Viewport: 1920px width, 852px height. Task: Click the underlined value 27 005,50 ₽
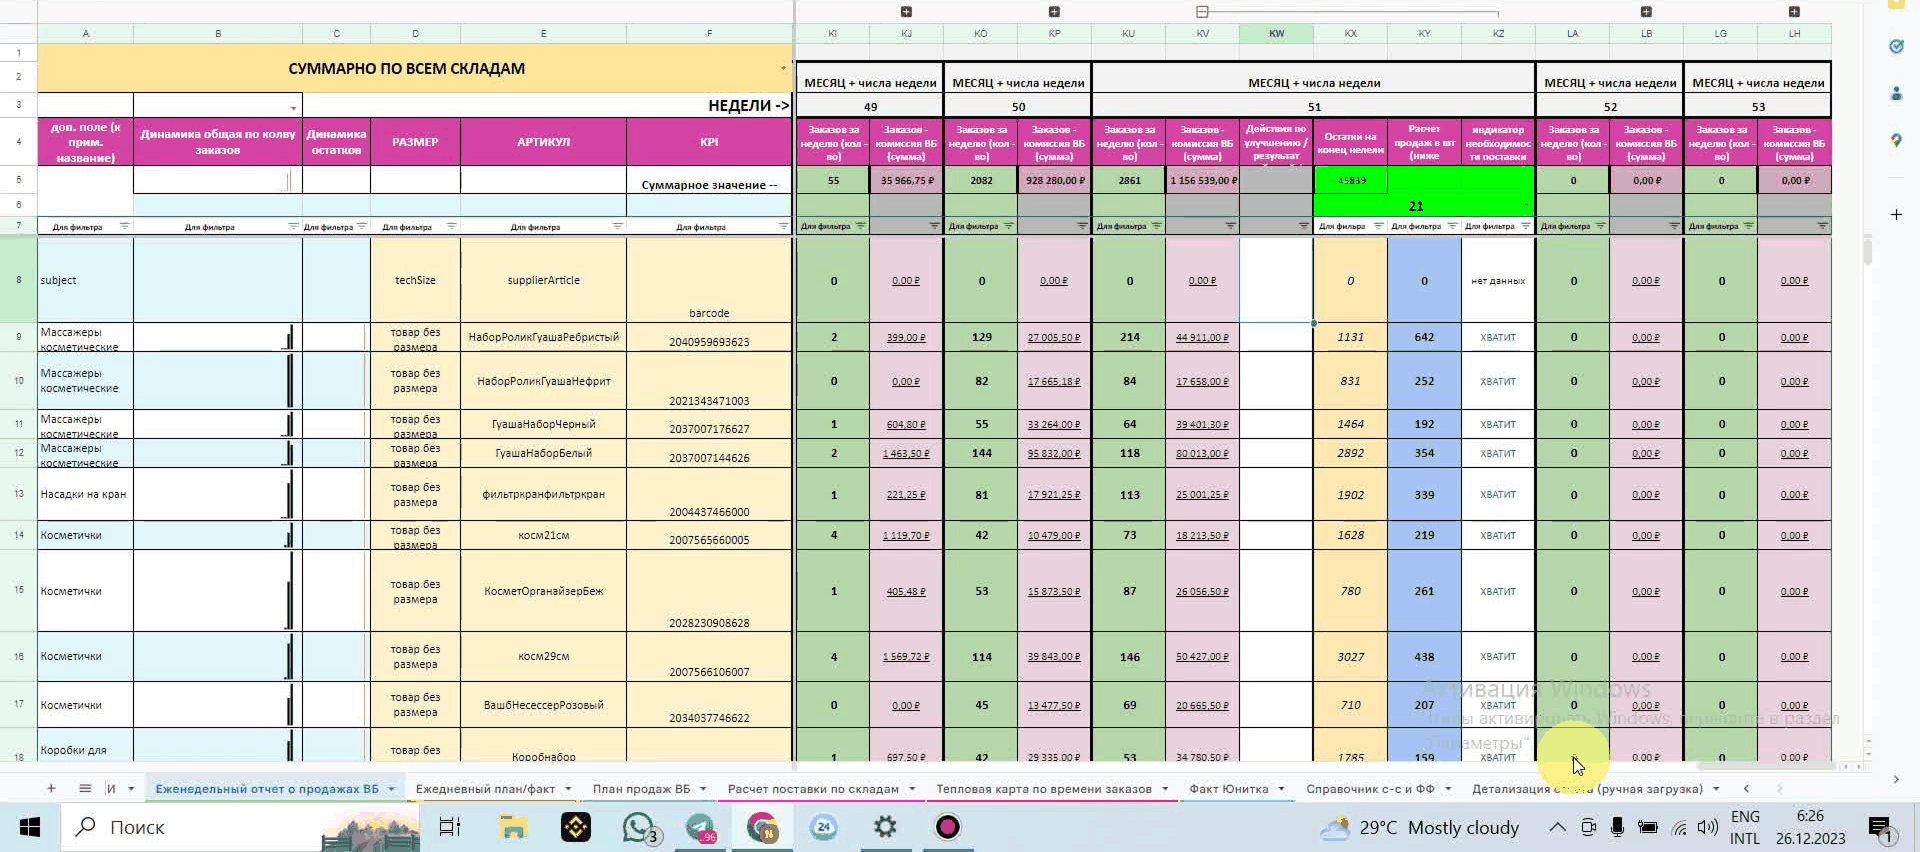[x=1054, y=338]
